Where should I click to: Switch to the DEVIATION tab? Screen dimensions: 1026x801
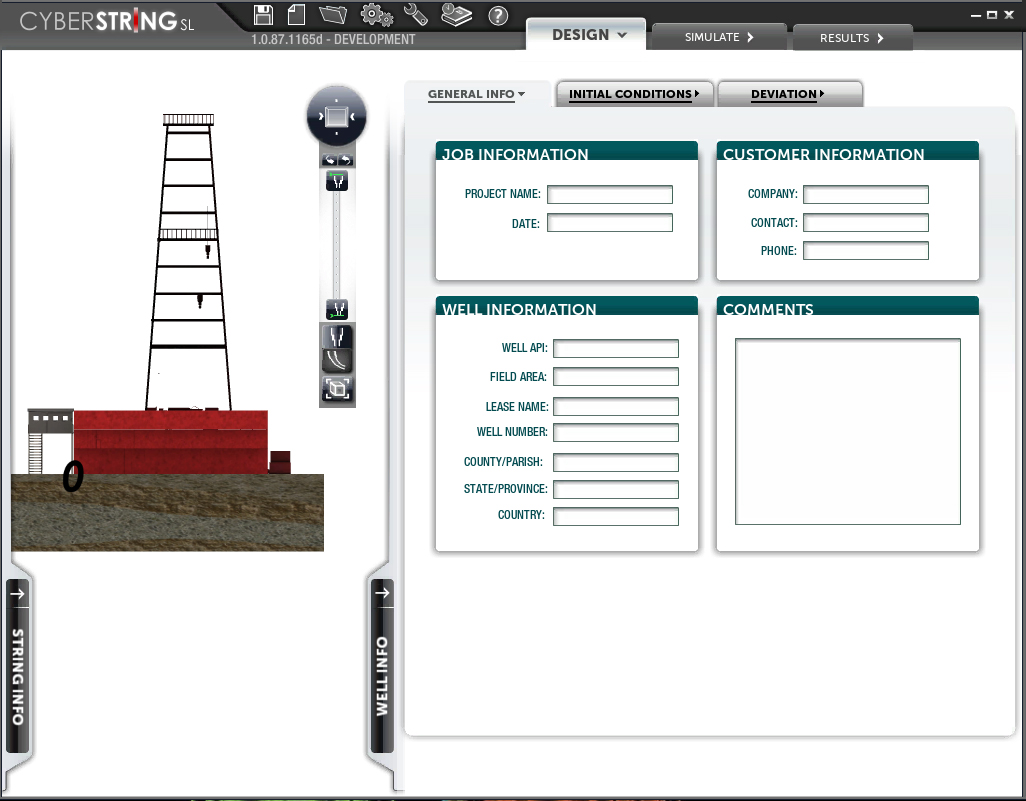pos(788,94)
